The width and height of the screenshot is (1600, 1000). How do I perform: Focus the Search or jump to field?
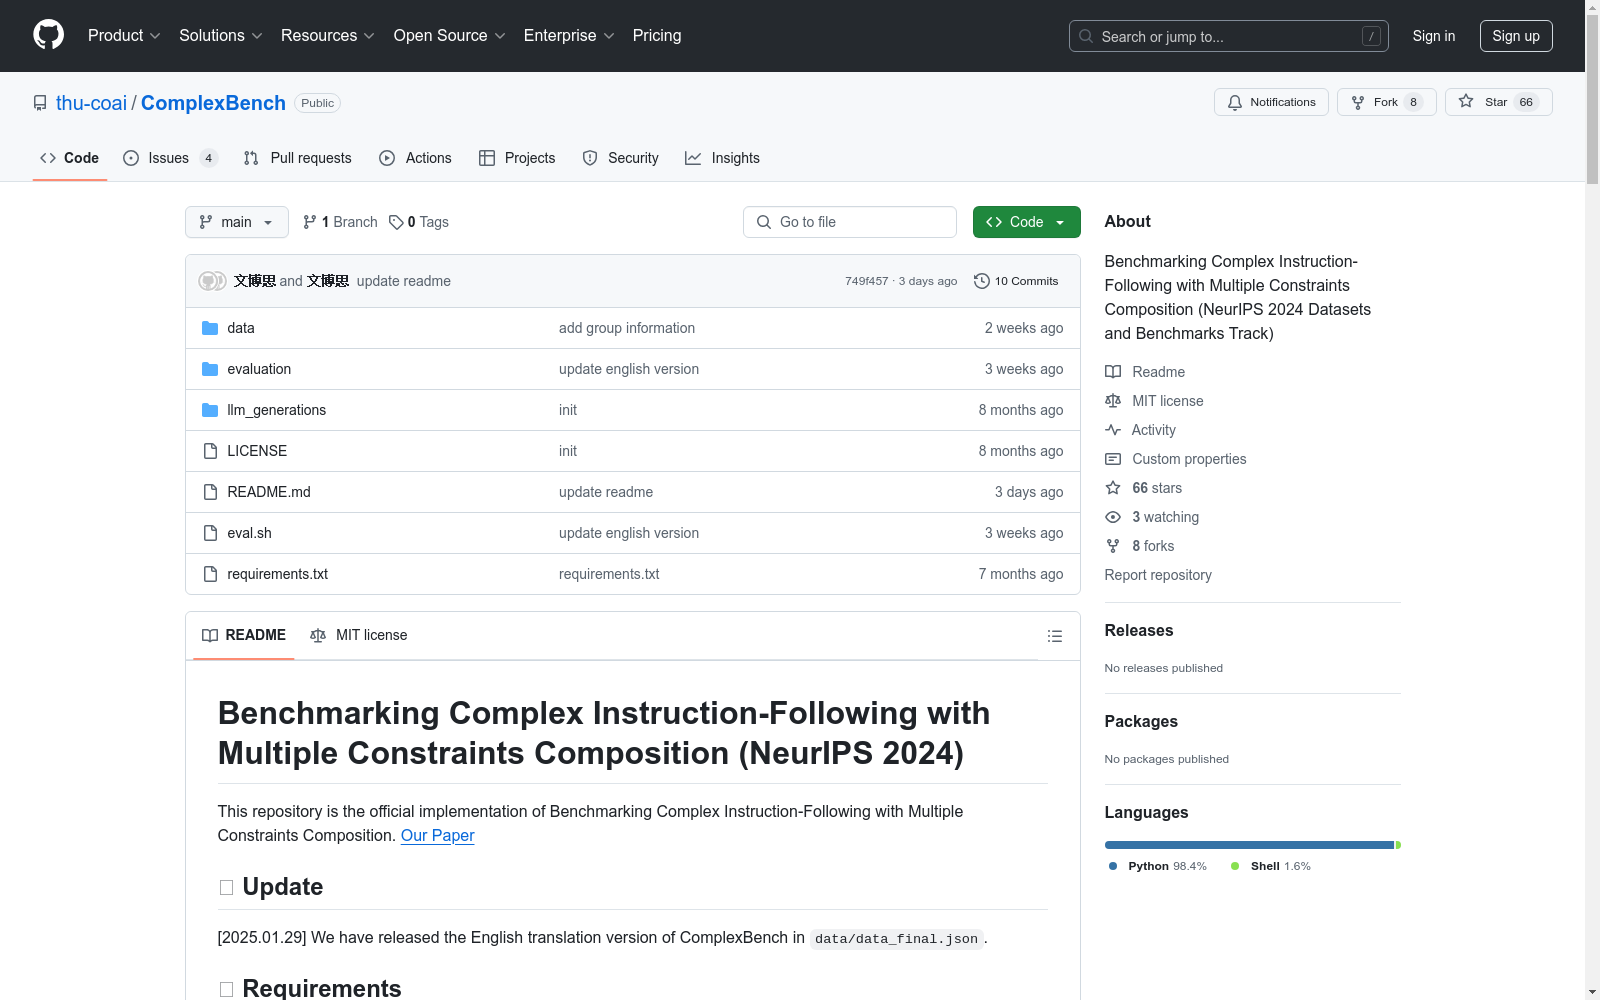[x=1229, y=36]
